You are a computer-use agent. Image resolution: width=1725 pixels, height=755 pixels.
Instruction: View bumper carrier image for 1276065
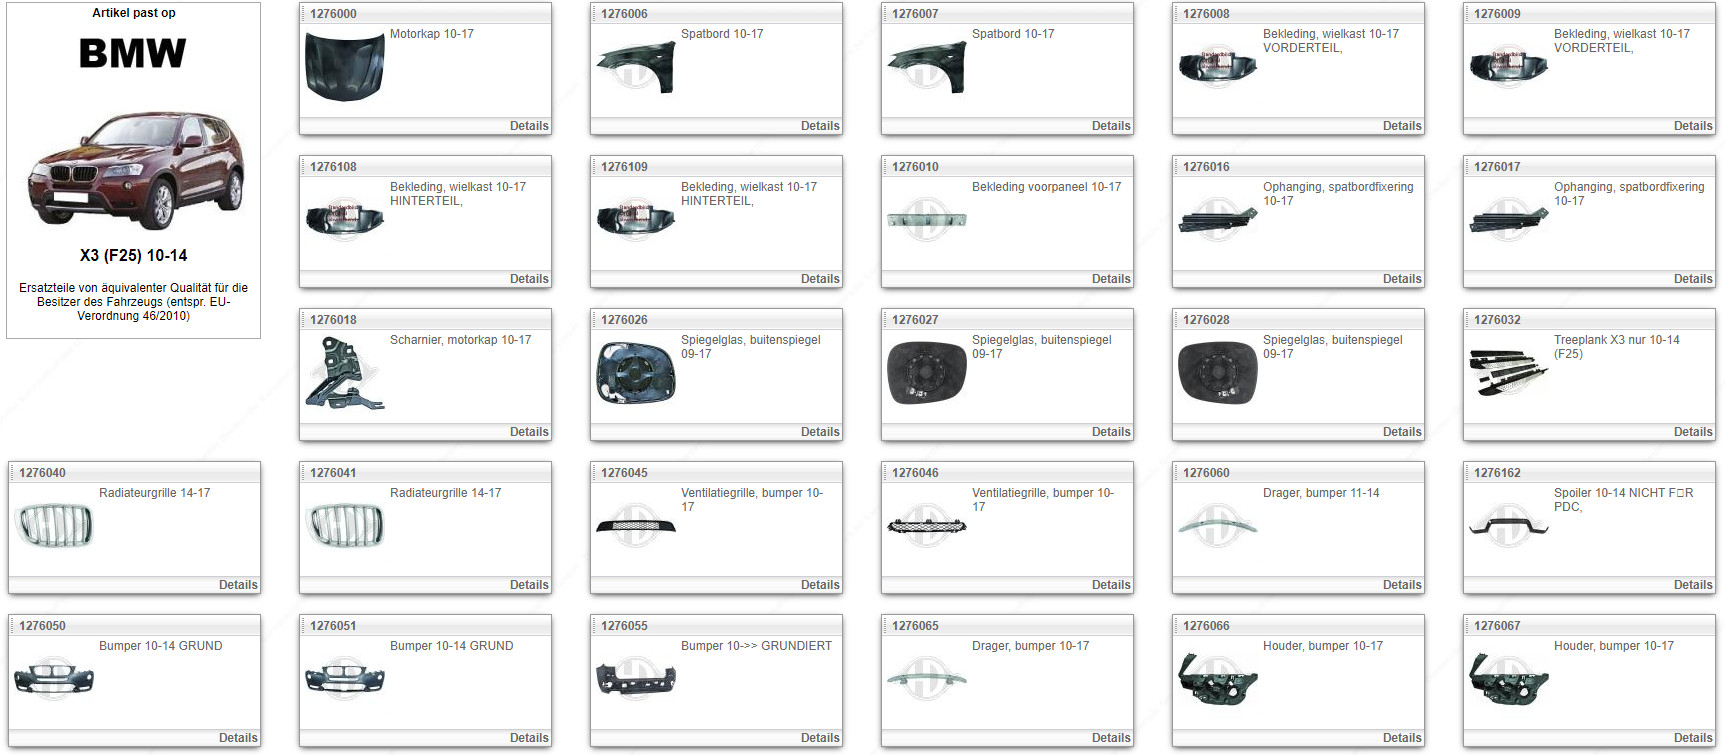tap(927, 678)
